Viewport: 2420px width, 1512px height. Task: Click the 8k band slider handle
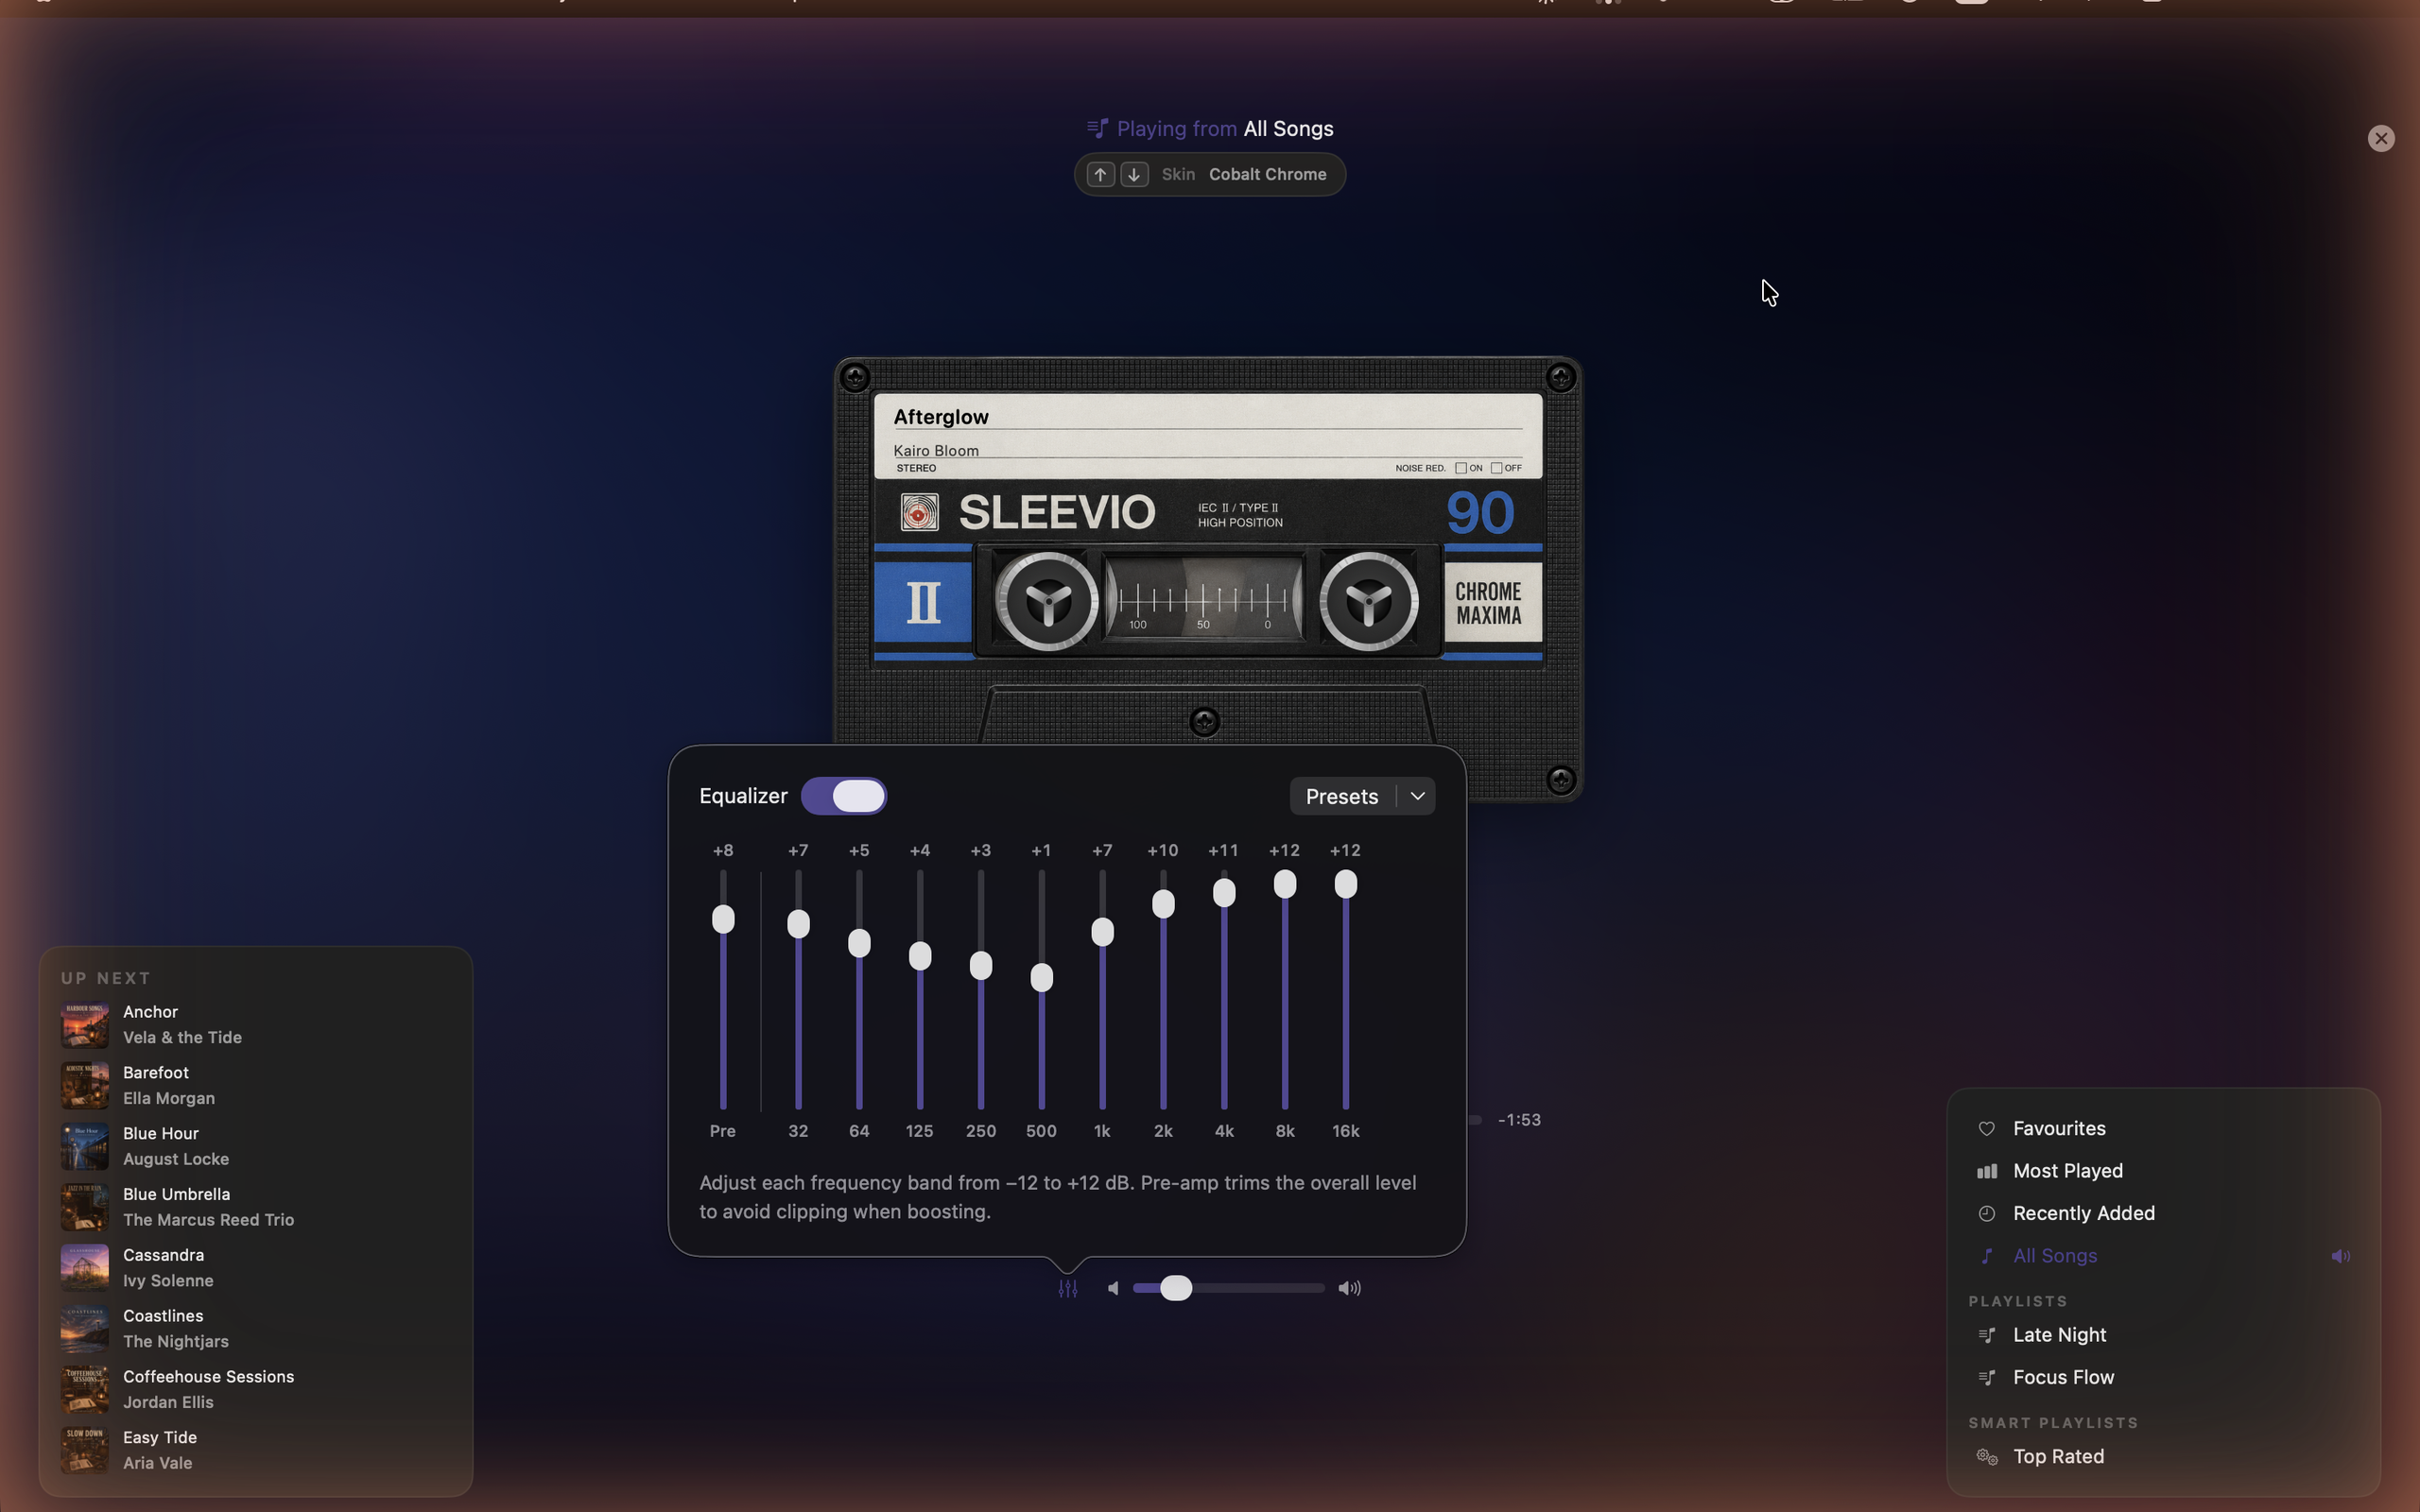(x=1285, y=884)
